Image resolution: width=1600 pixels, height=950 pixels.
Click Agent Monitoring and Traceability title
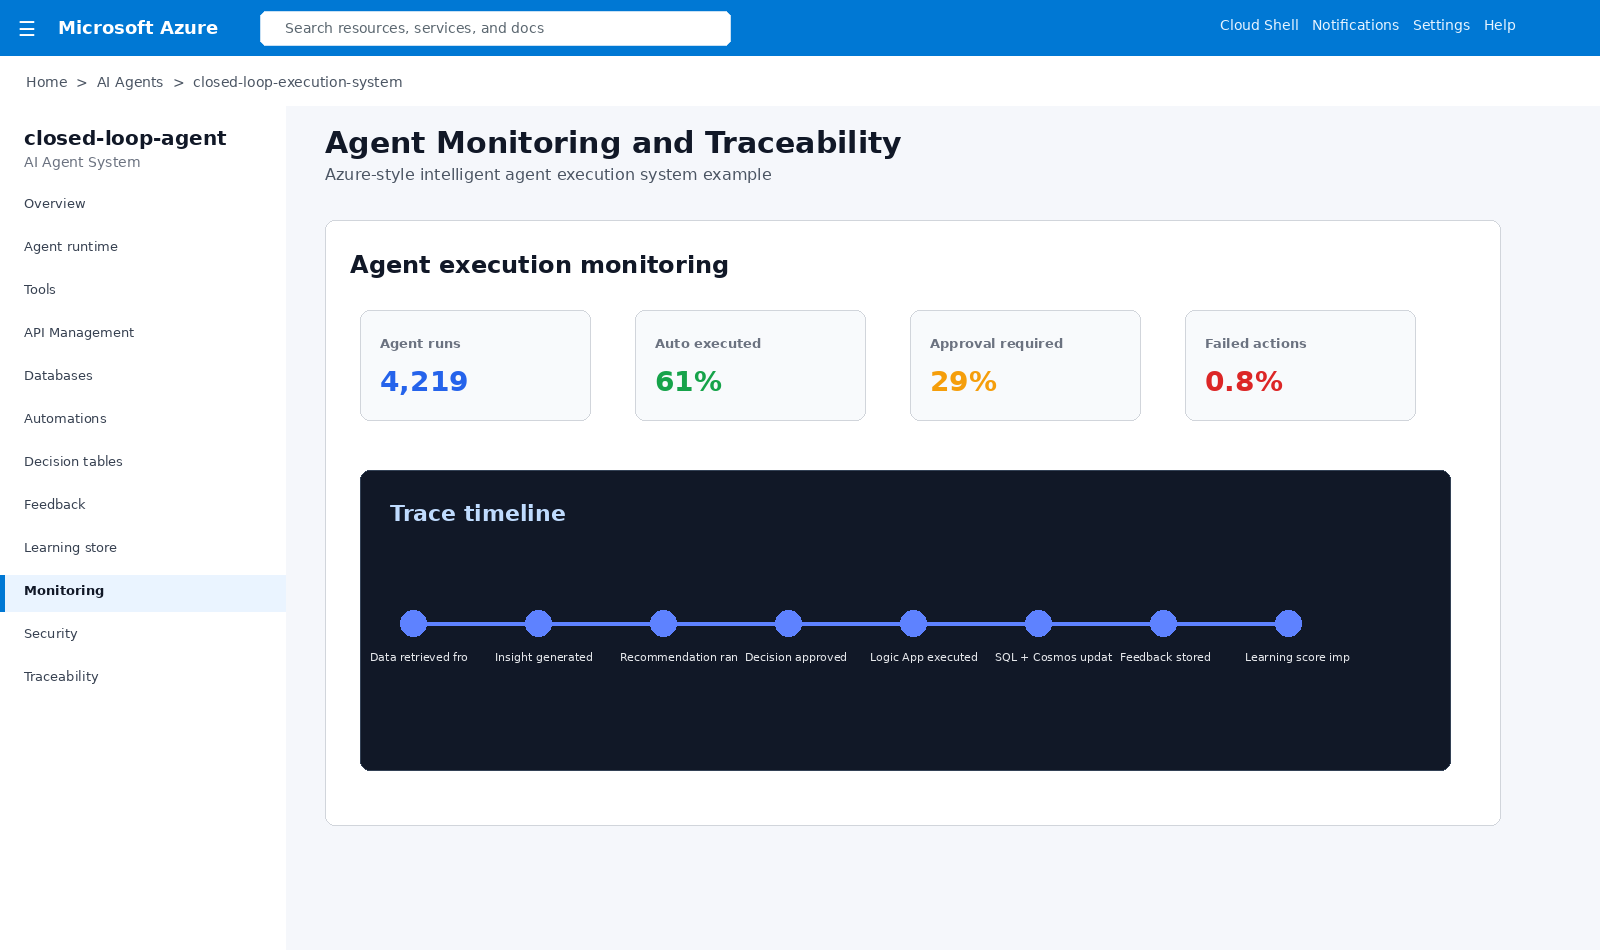[613, 142]
